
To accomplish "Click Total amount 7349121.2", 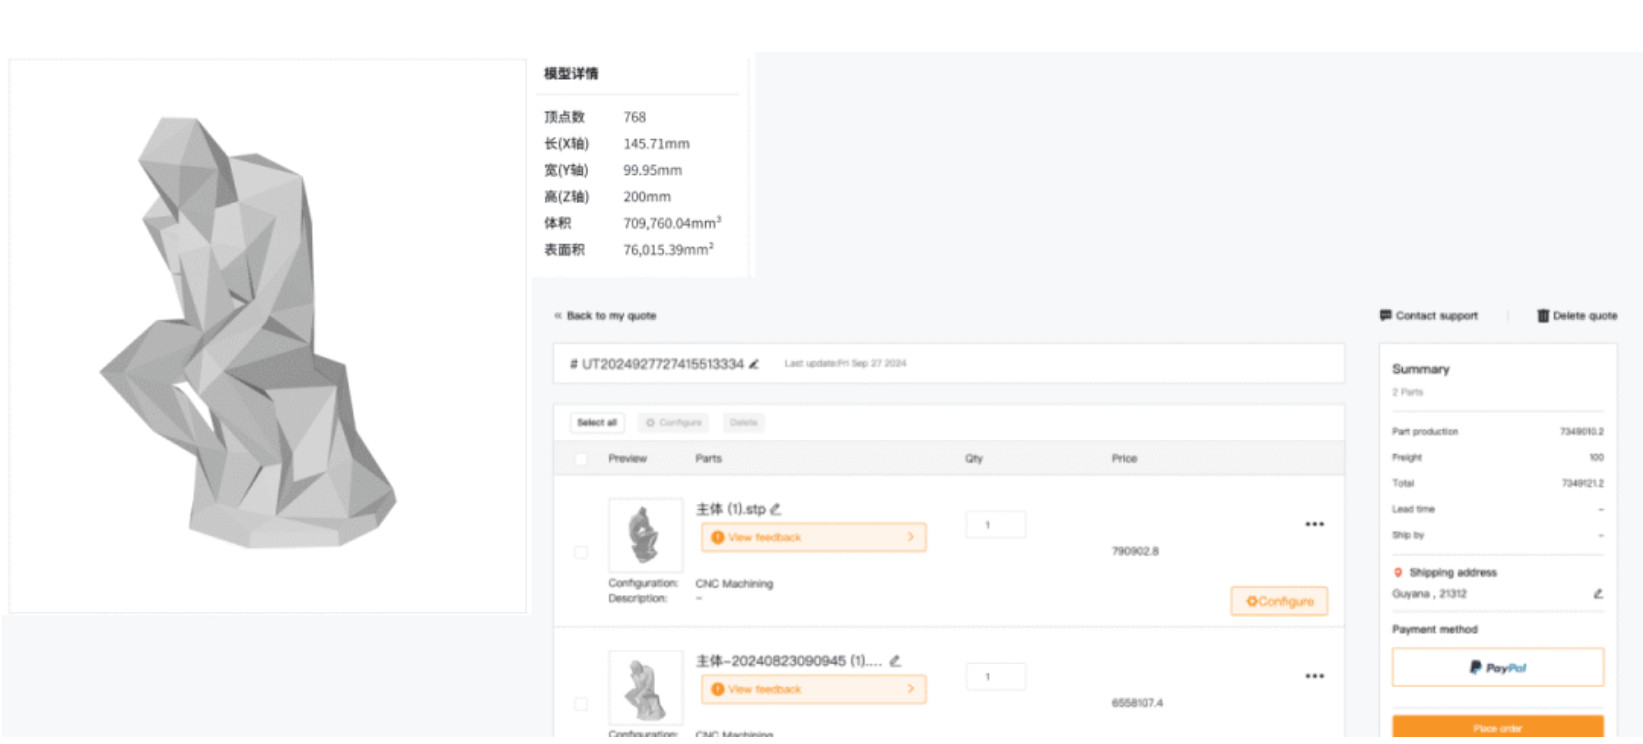I will coord(1582,484).
